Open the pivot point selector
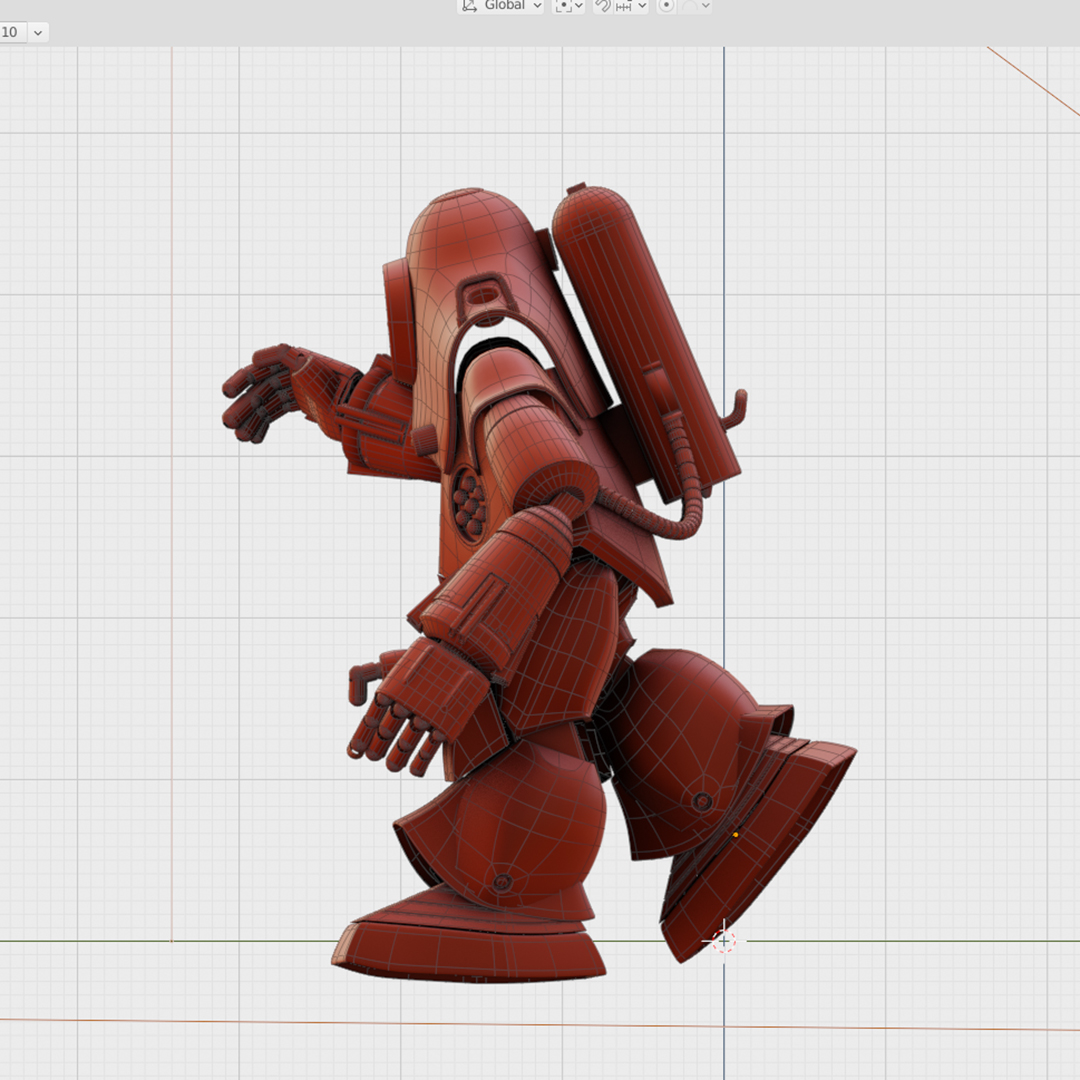 pos(569,6)
